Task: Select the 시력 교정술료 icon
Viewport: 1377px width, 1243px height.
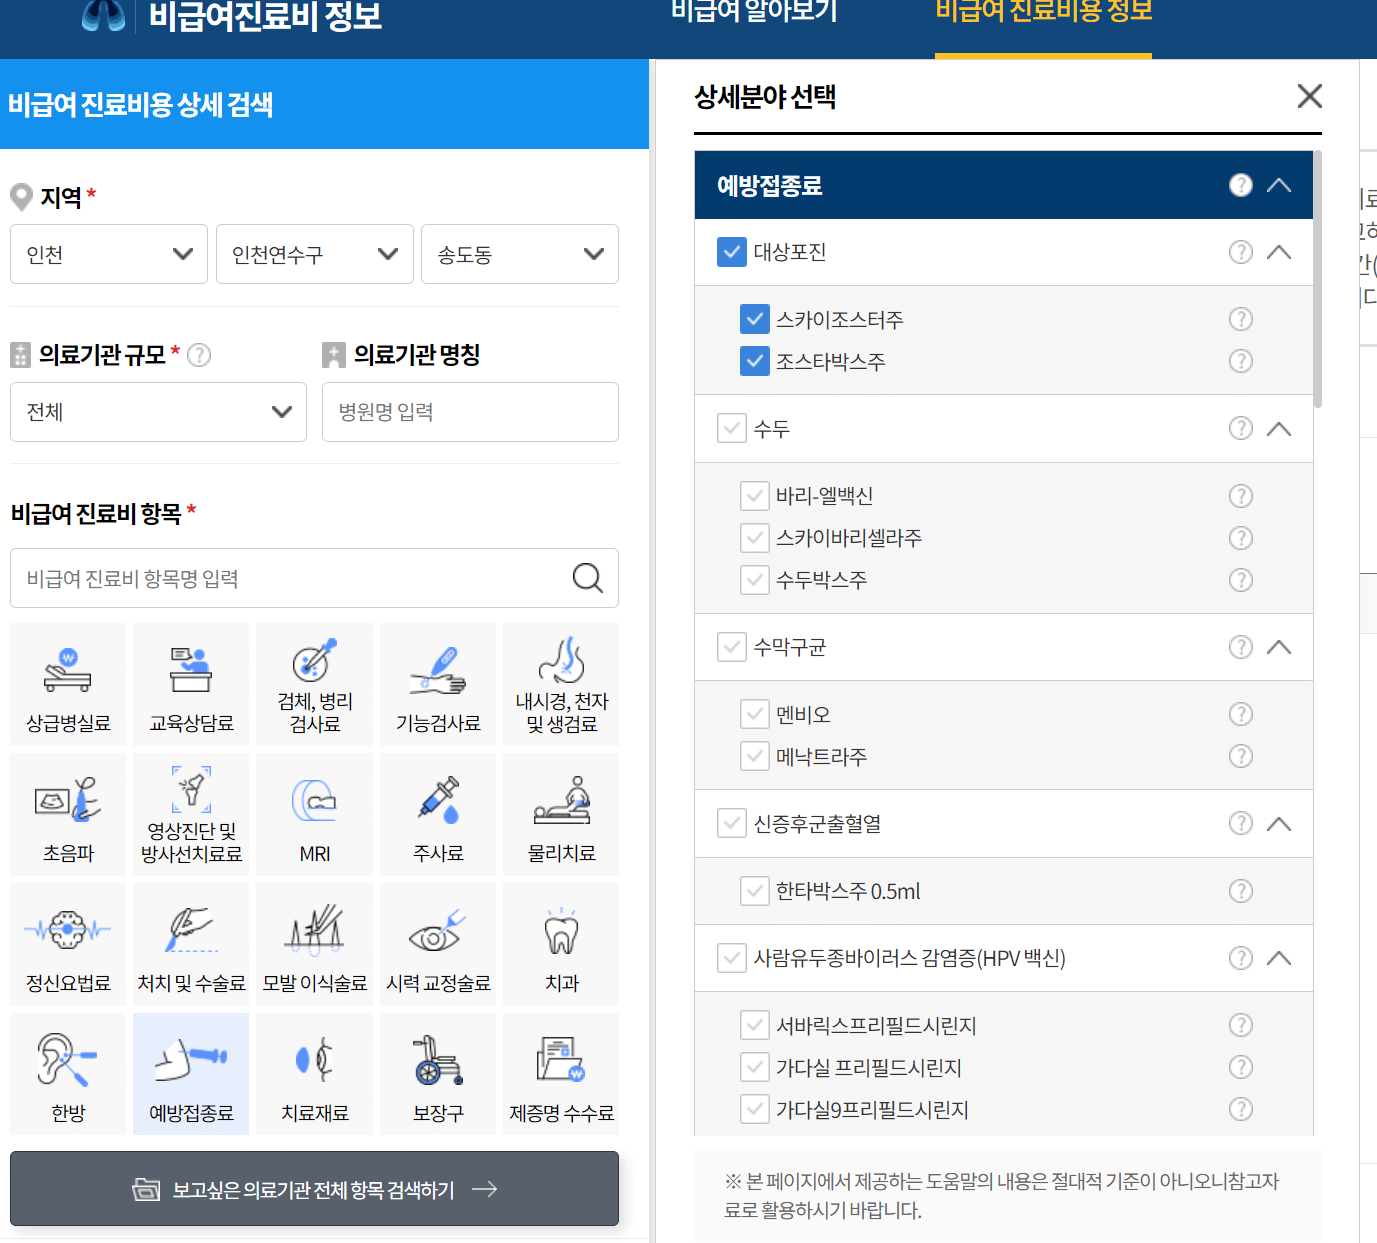Action: [437, 943]
